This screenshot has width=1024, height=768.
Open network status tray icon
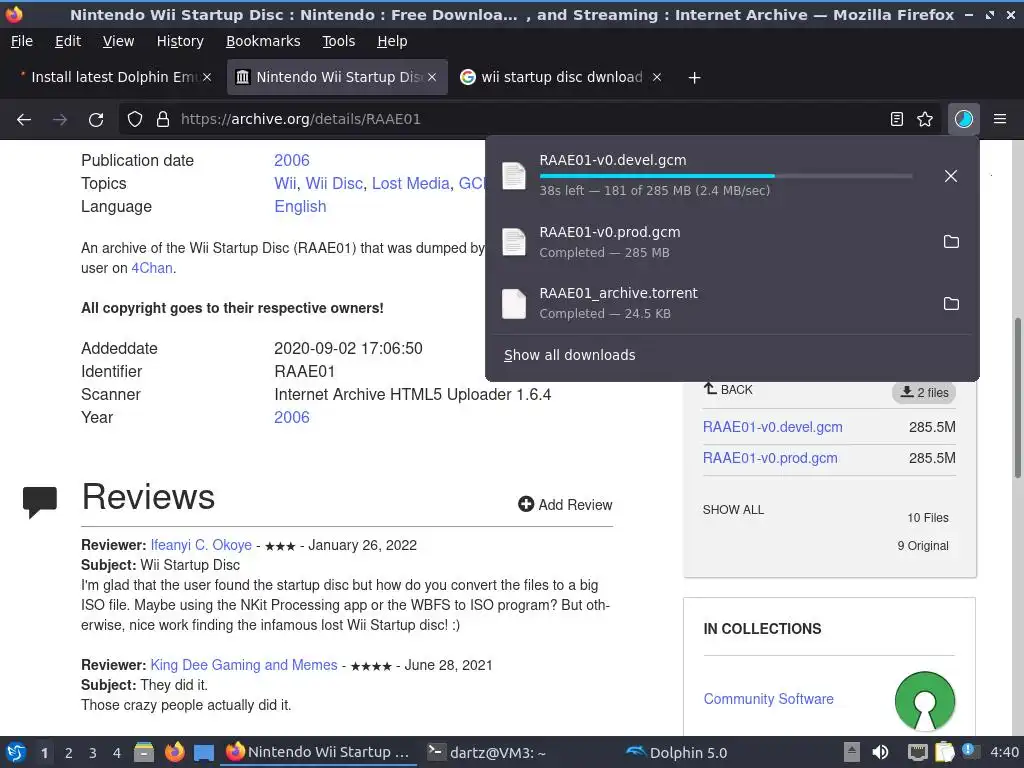[x=918, y=752]
